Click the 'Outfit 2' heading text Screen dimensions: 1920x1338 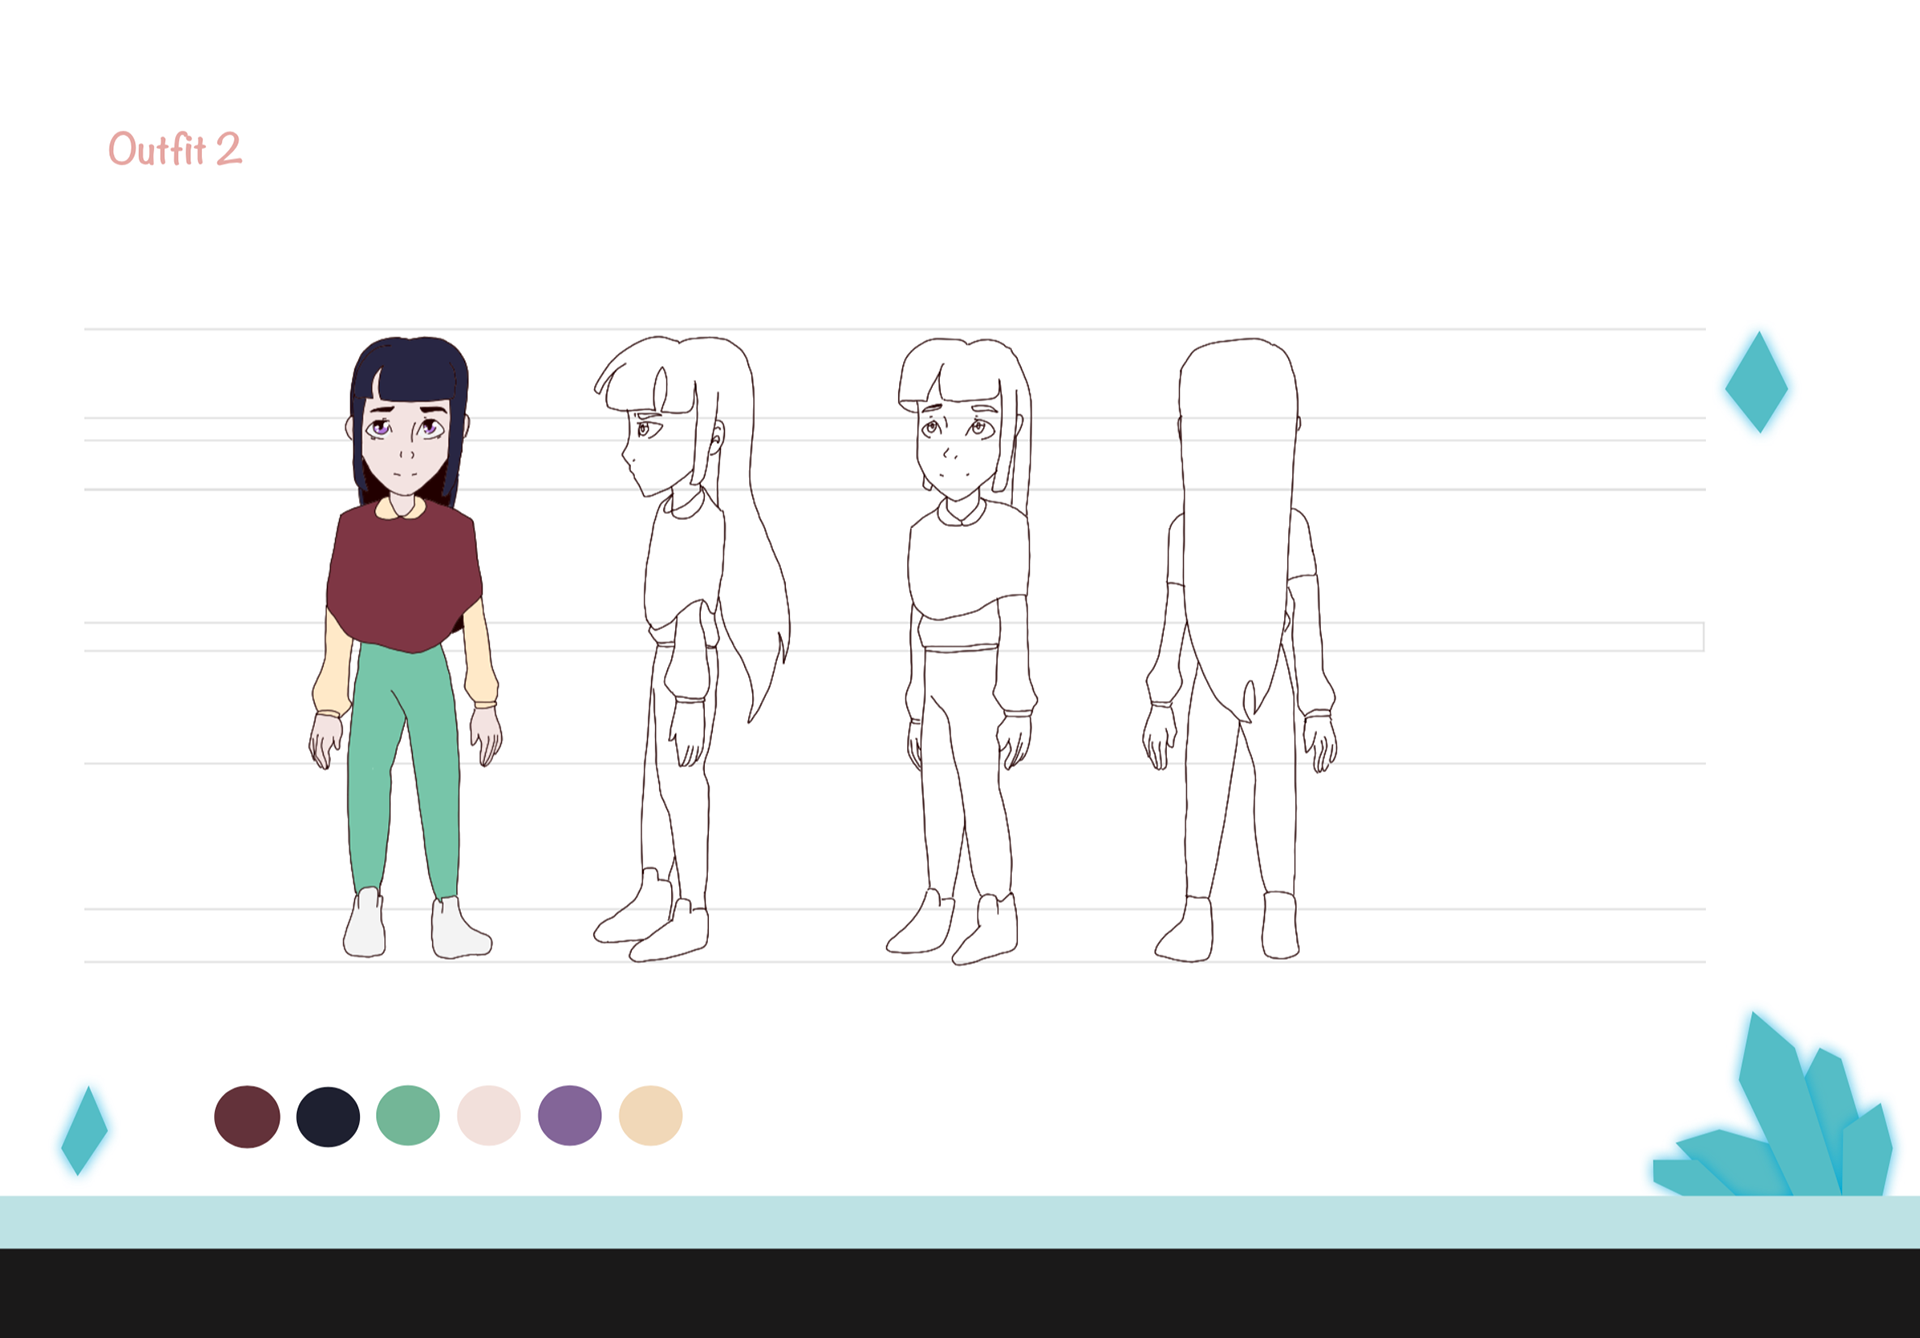175,149
